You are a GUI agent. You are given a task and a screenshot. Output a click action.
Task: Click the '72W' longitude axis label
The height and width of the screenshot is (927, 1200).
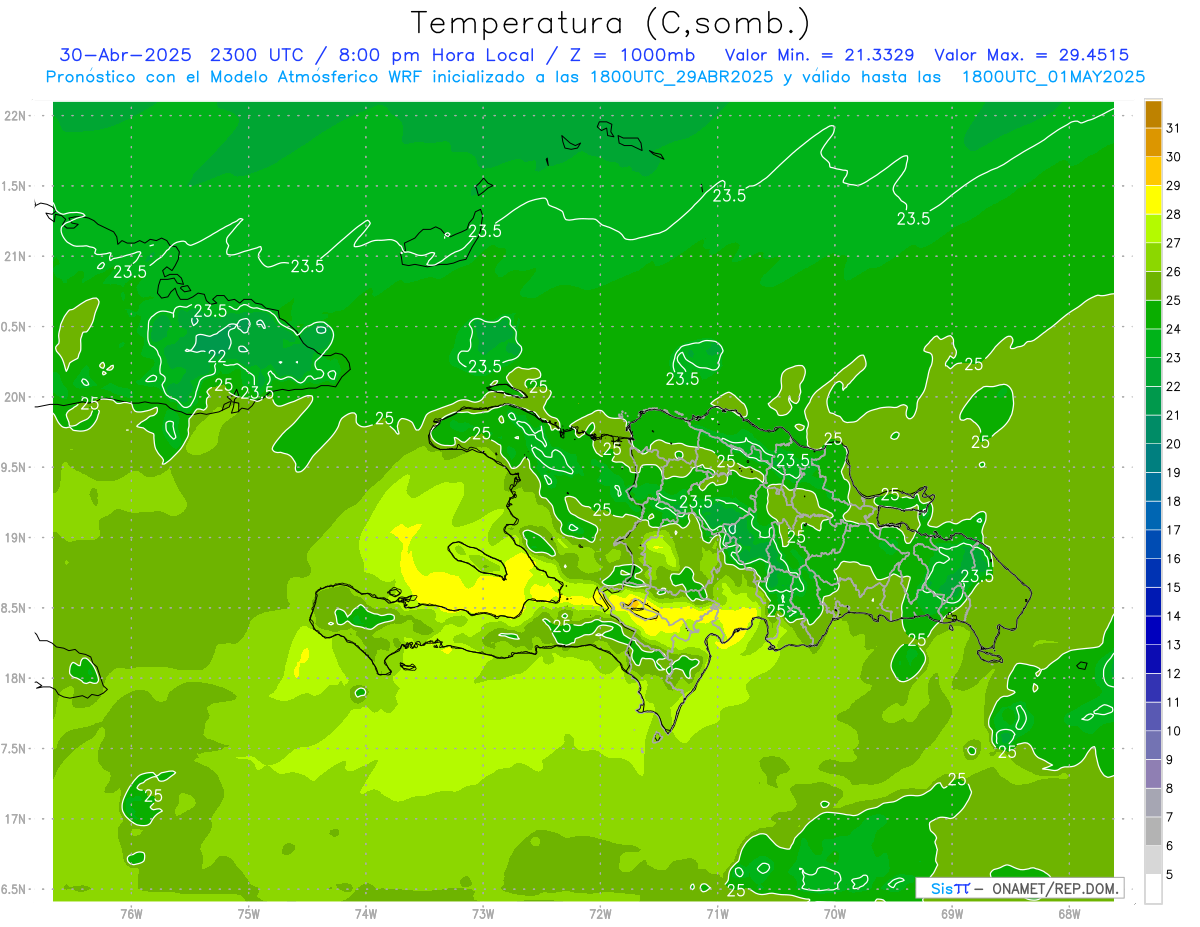click(x=600, y=913)
